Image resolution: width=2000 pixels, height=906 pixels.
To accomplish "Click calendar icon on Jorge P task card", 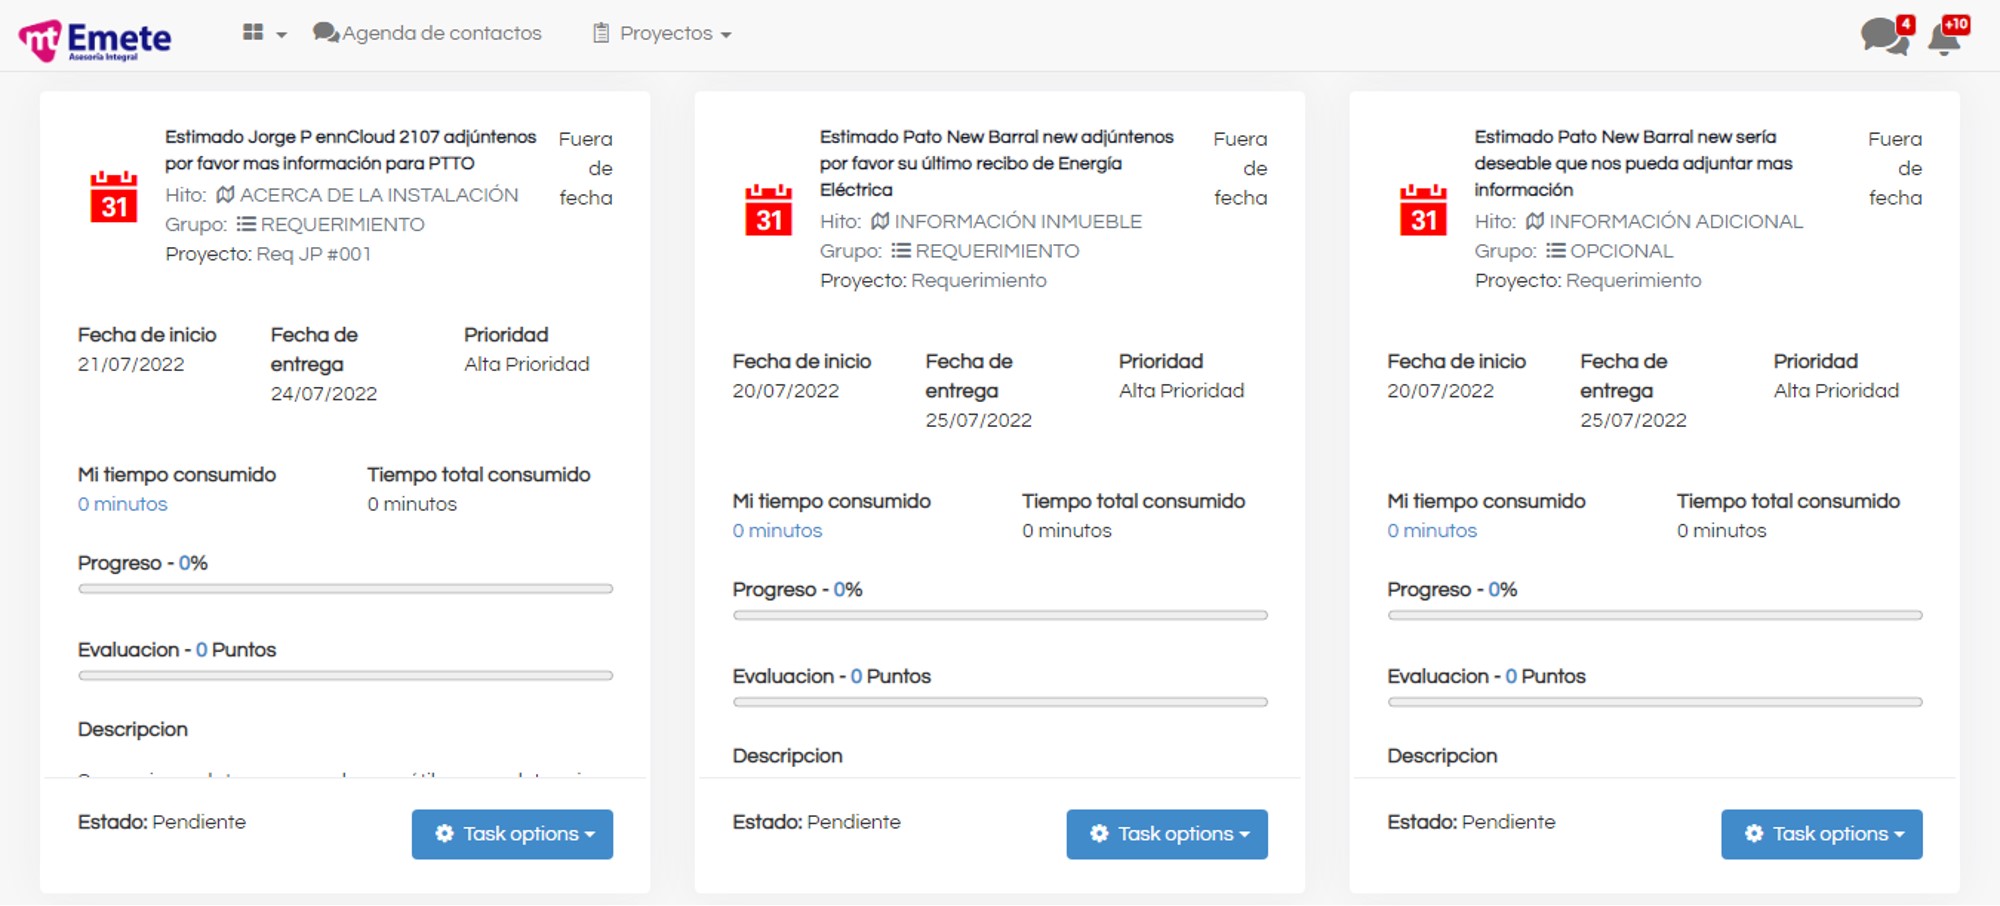I will (x=113, y=196).
